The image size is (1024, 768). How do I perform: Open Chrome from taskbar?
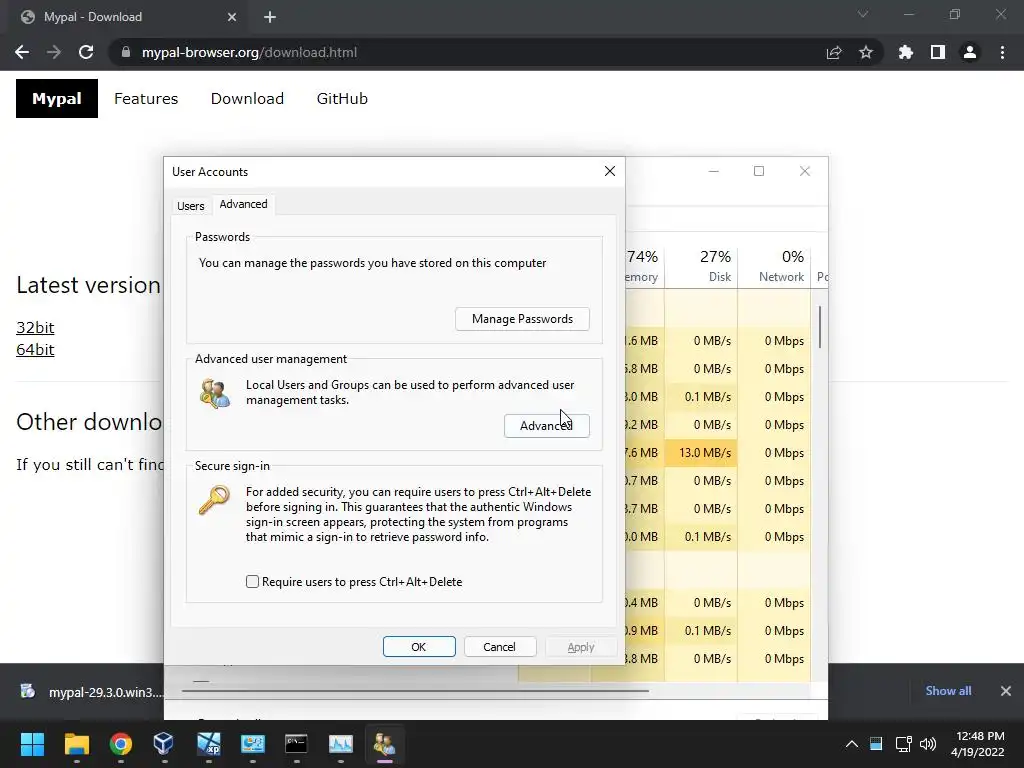120,744
